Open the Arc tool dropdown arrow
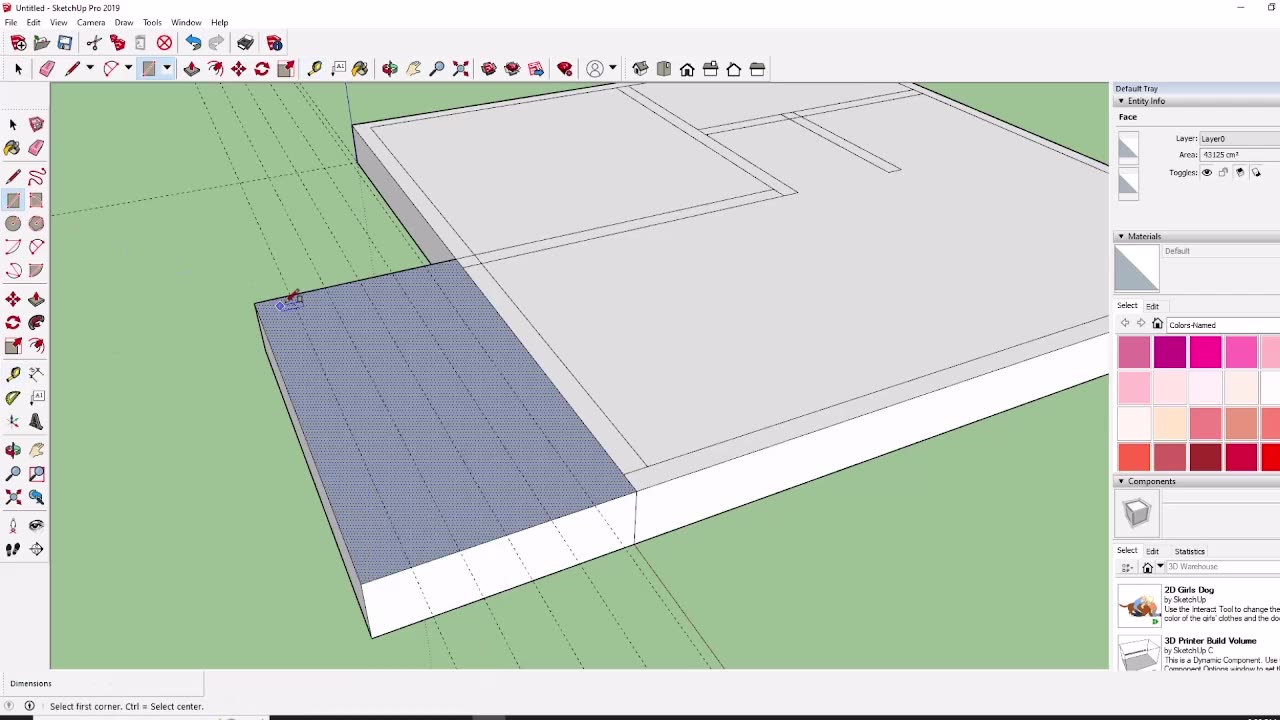The image size is (1280, 720). tap(128, 69)
